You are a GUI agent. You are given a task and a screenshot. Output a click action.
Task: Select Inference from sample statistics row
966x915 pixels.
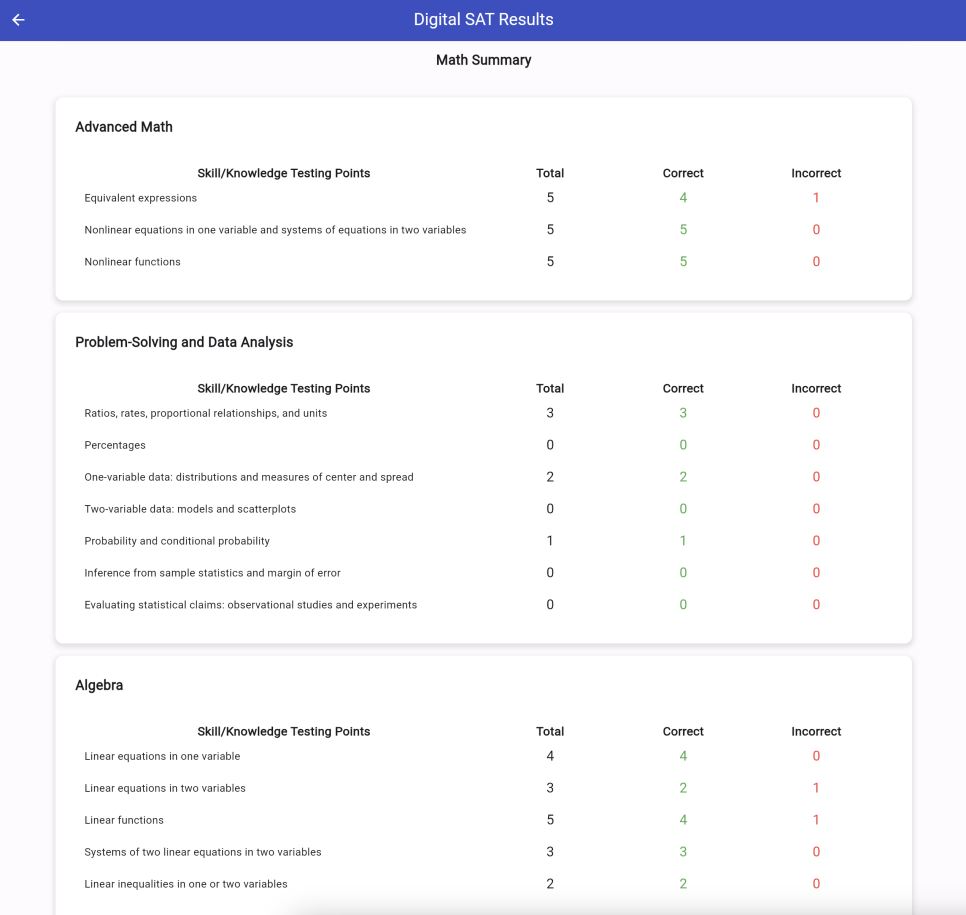213,573
